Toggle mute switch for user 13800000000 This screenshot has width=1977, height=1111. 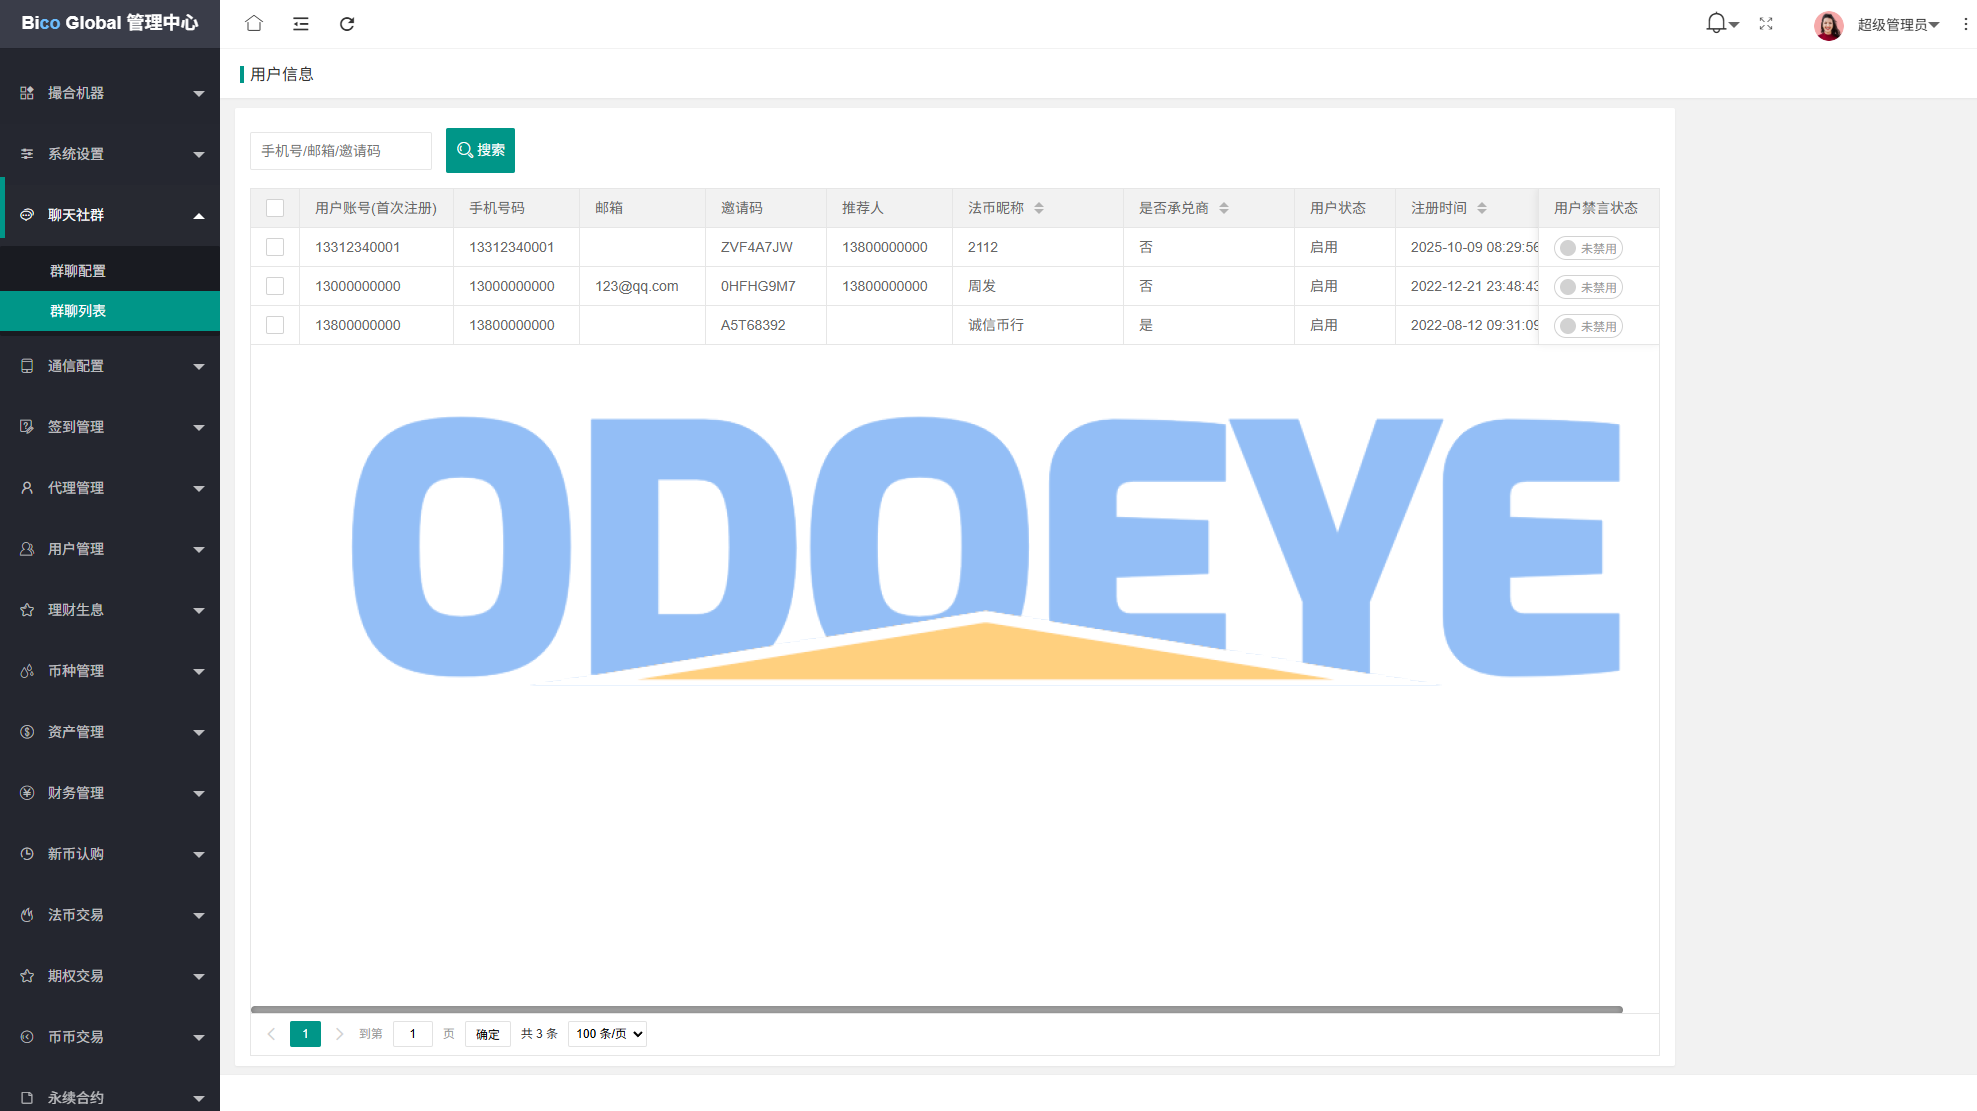click(x=1588, y=326)
